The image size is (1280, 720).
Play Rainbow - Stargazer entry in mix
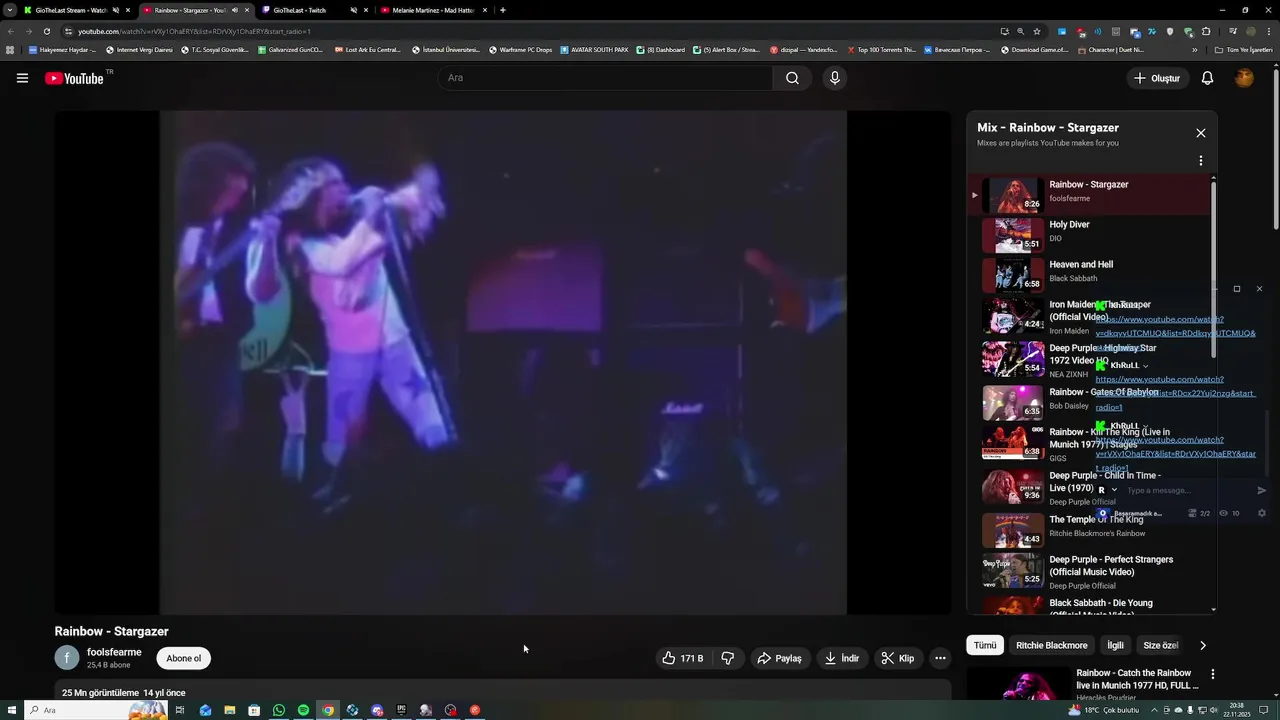click(x=1090, y=195)
